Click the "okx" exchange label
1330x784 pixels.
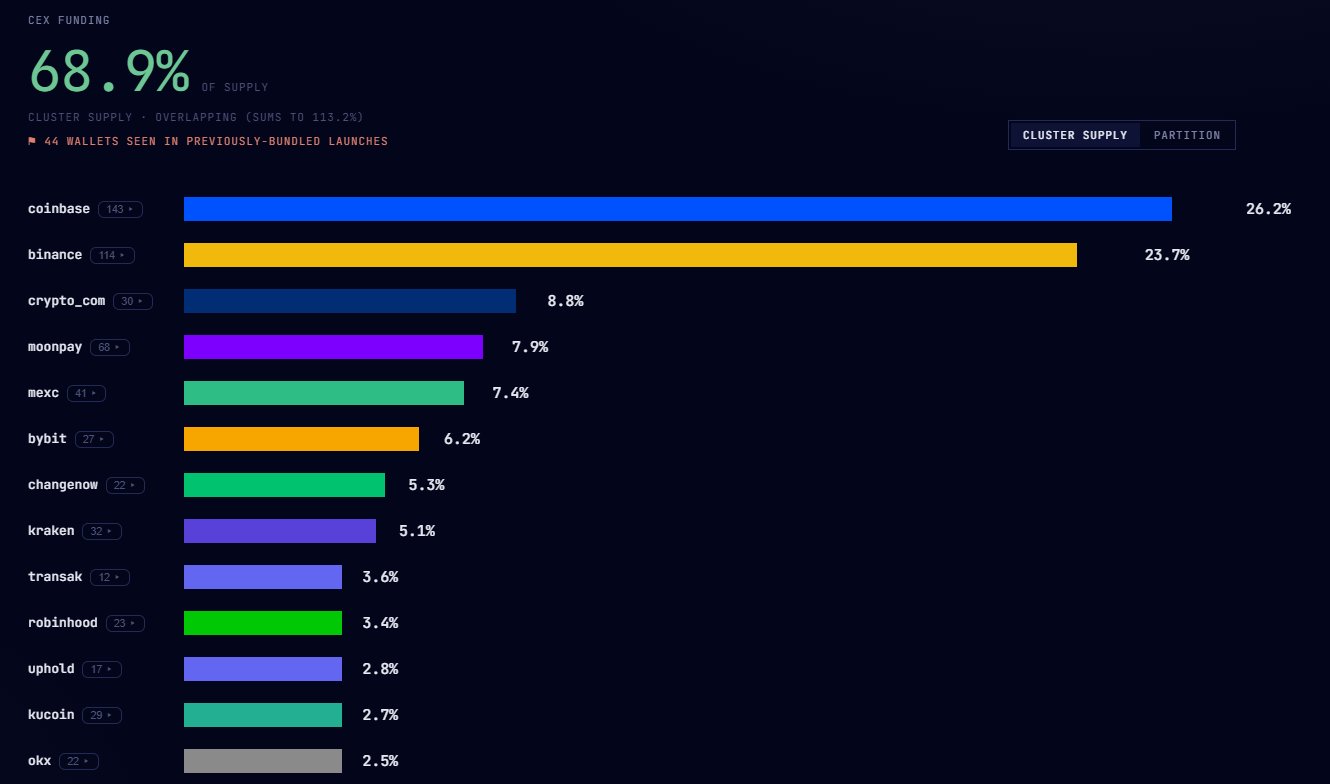pyautogui.click(x=40, y=761)
